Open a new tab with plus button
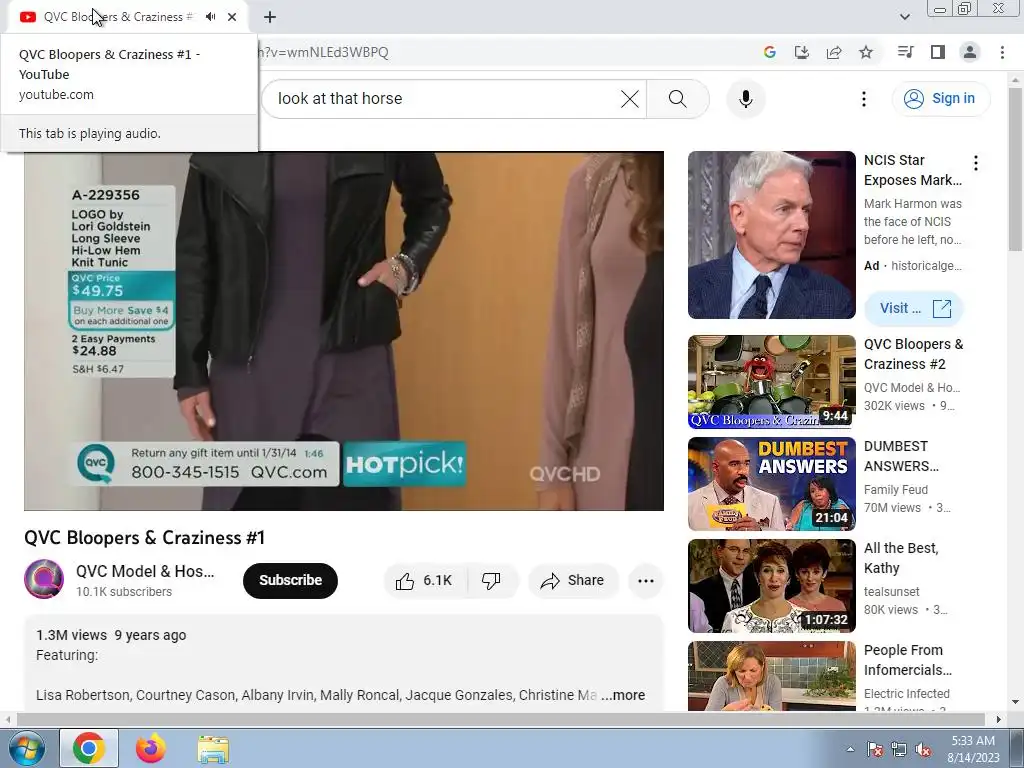 click(x=270, y=17)
